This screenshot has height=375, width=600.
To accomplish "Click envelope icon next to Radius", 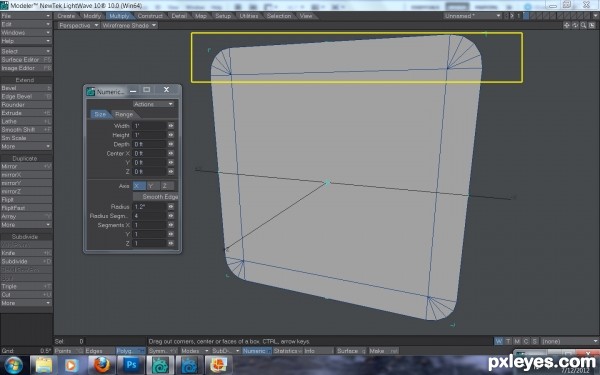I will point(171,206).
